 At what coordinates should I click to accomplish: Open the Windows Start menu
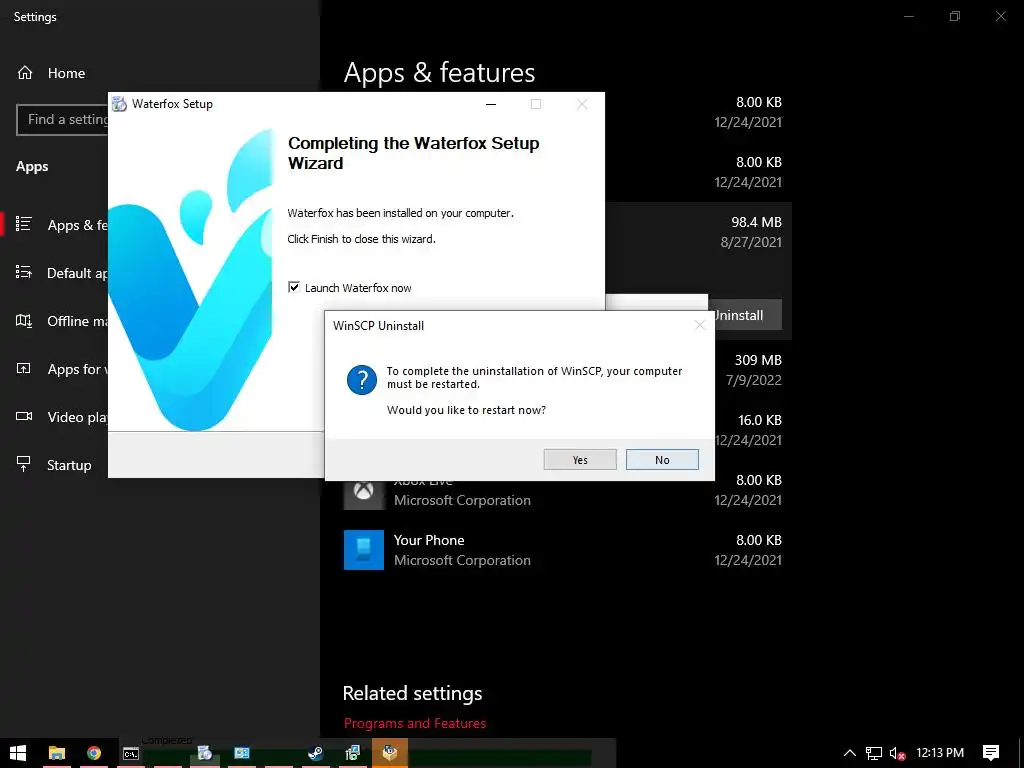click(x=18, y=753)
